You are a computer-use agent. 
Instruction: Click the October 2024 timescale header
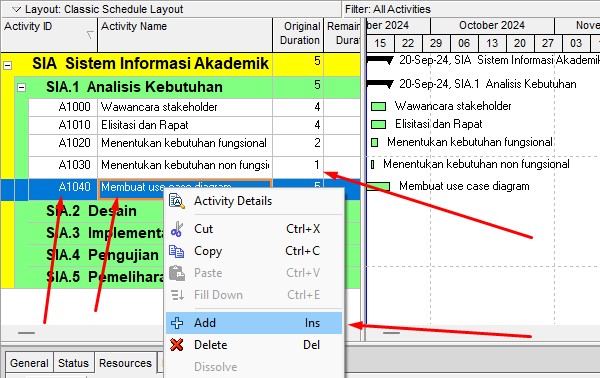492,25
